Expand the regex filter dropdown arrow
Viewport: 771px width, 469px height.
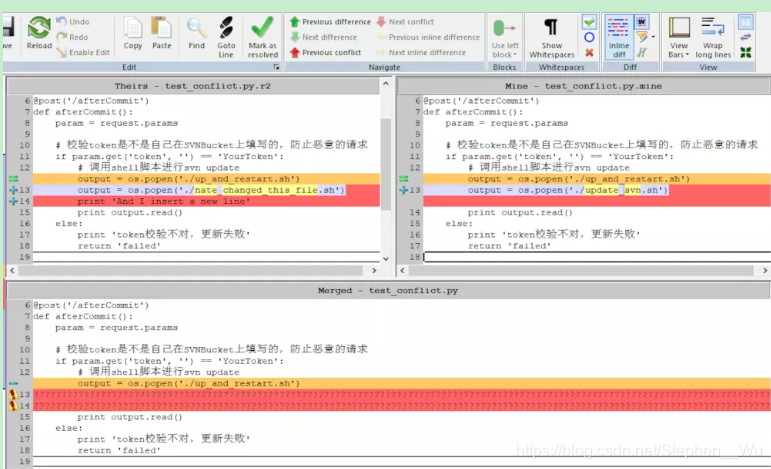[x=653, y=37]
